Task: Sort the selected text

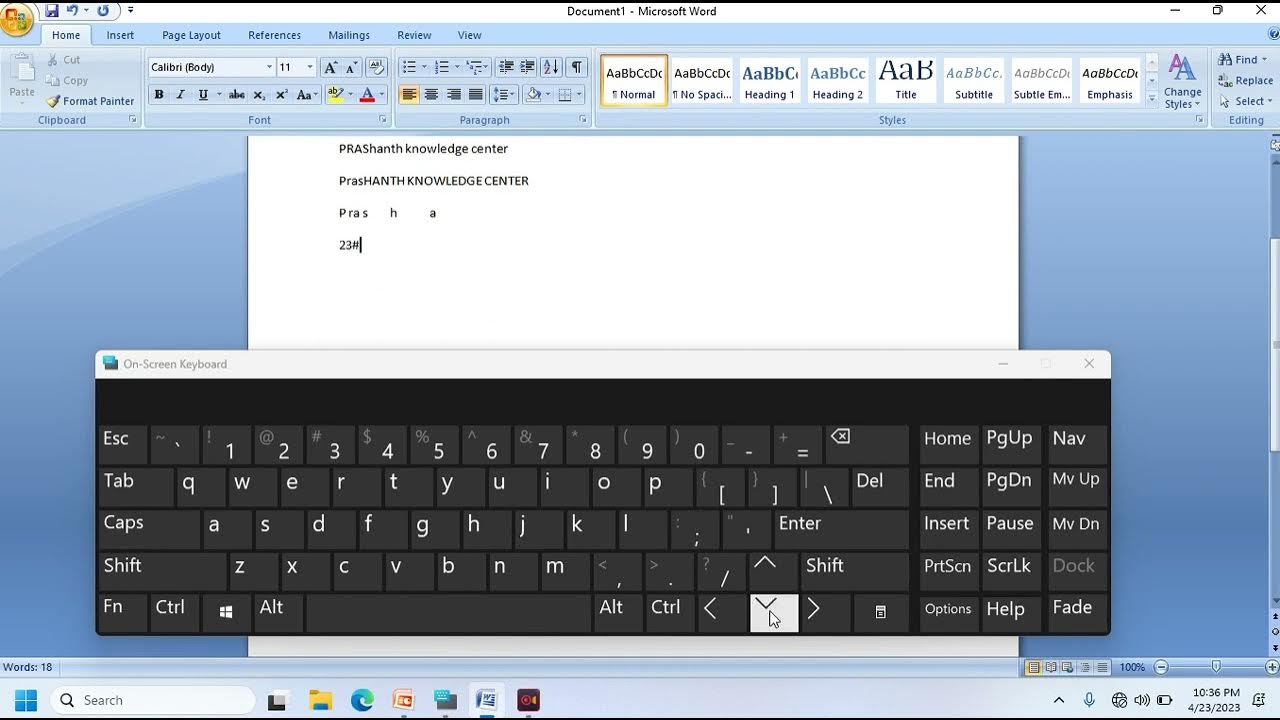Action: [x=551, y=67]
